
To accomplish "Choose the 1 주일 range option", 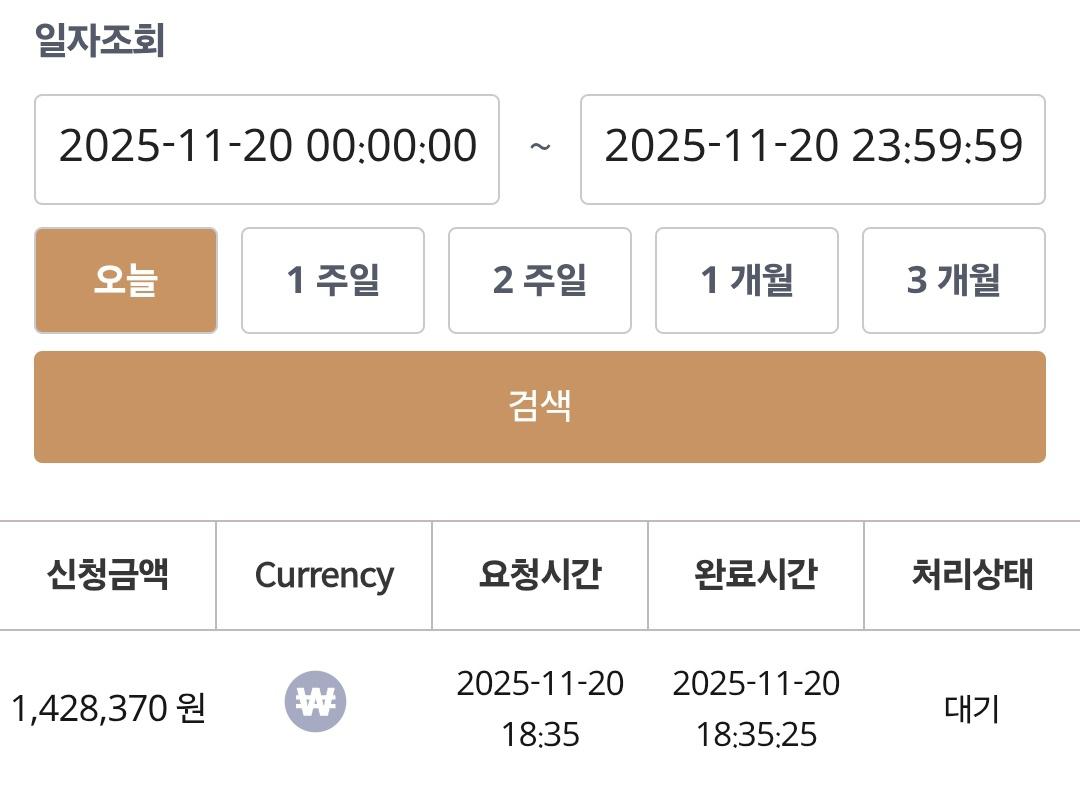I will [332, 280].
